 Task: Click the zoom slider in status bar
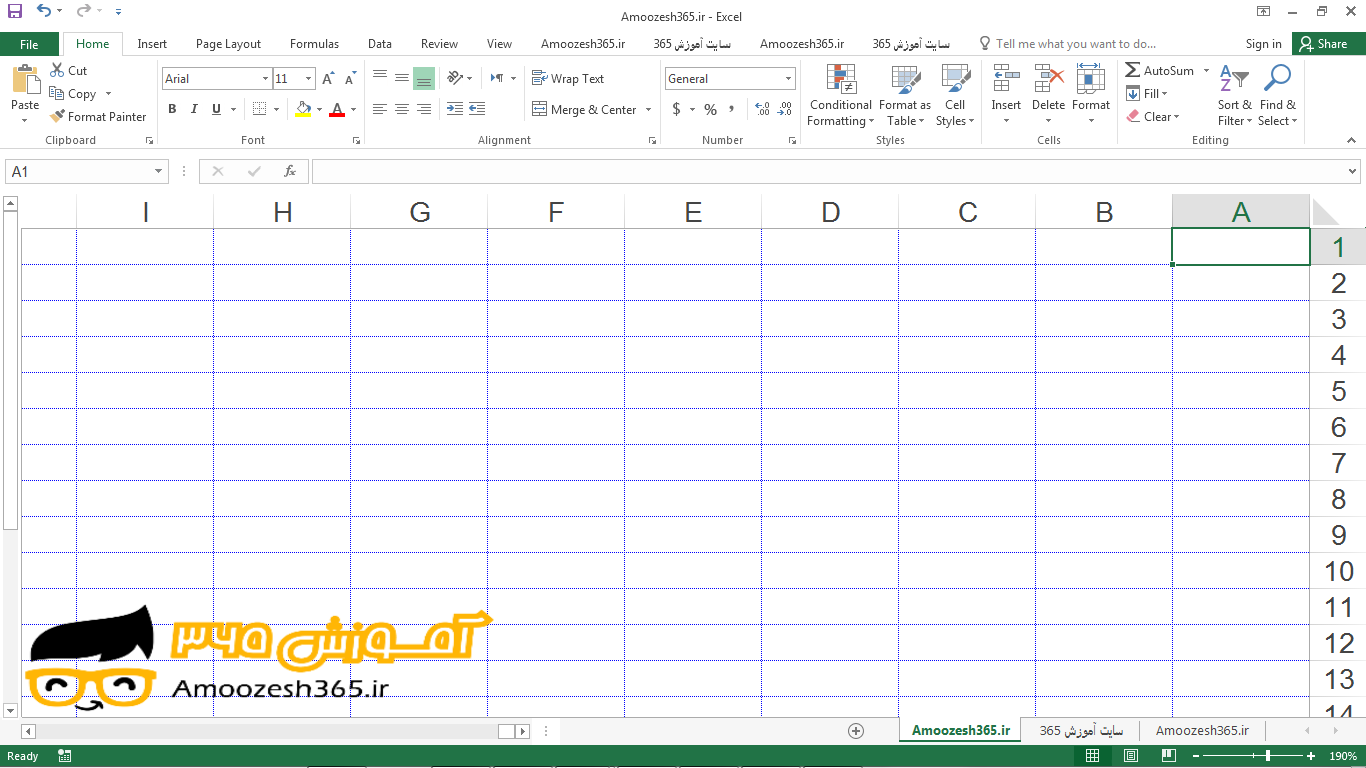[1268, 756]
